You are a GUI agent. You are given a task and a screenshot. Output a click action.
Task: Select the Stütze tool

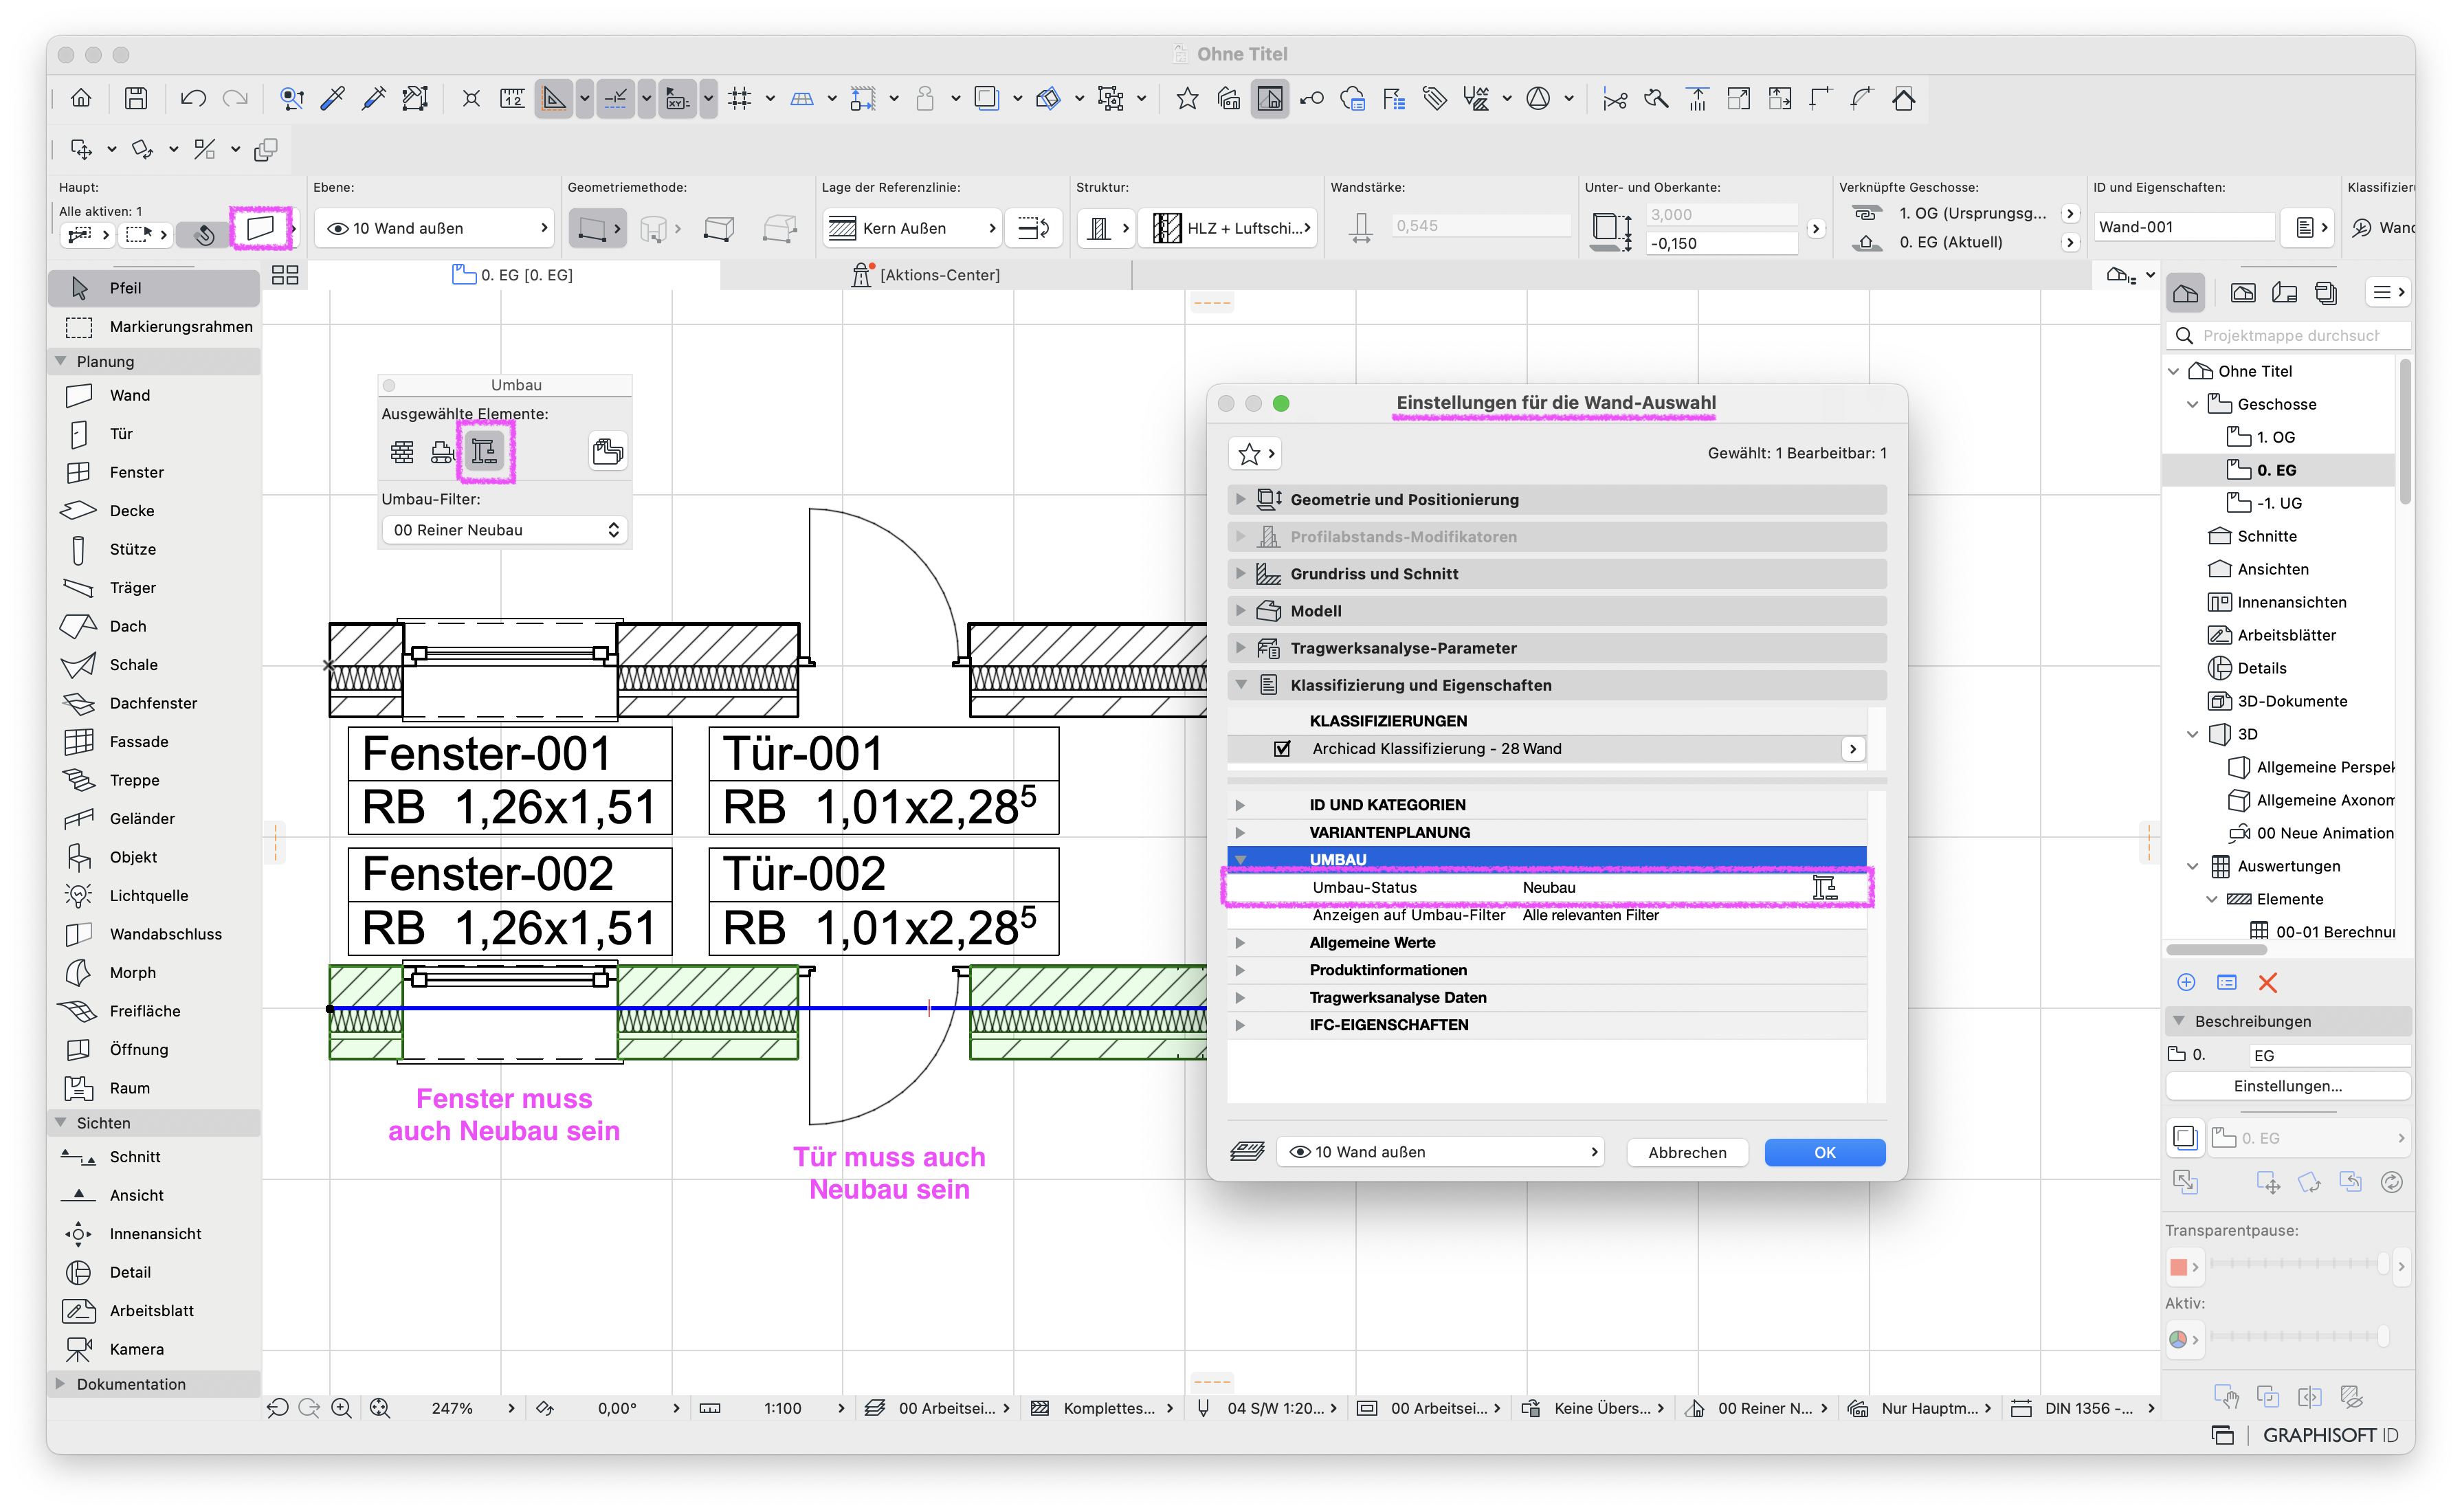pos(154,549)
